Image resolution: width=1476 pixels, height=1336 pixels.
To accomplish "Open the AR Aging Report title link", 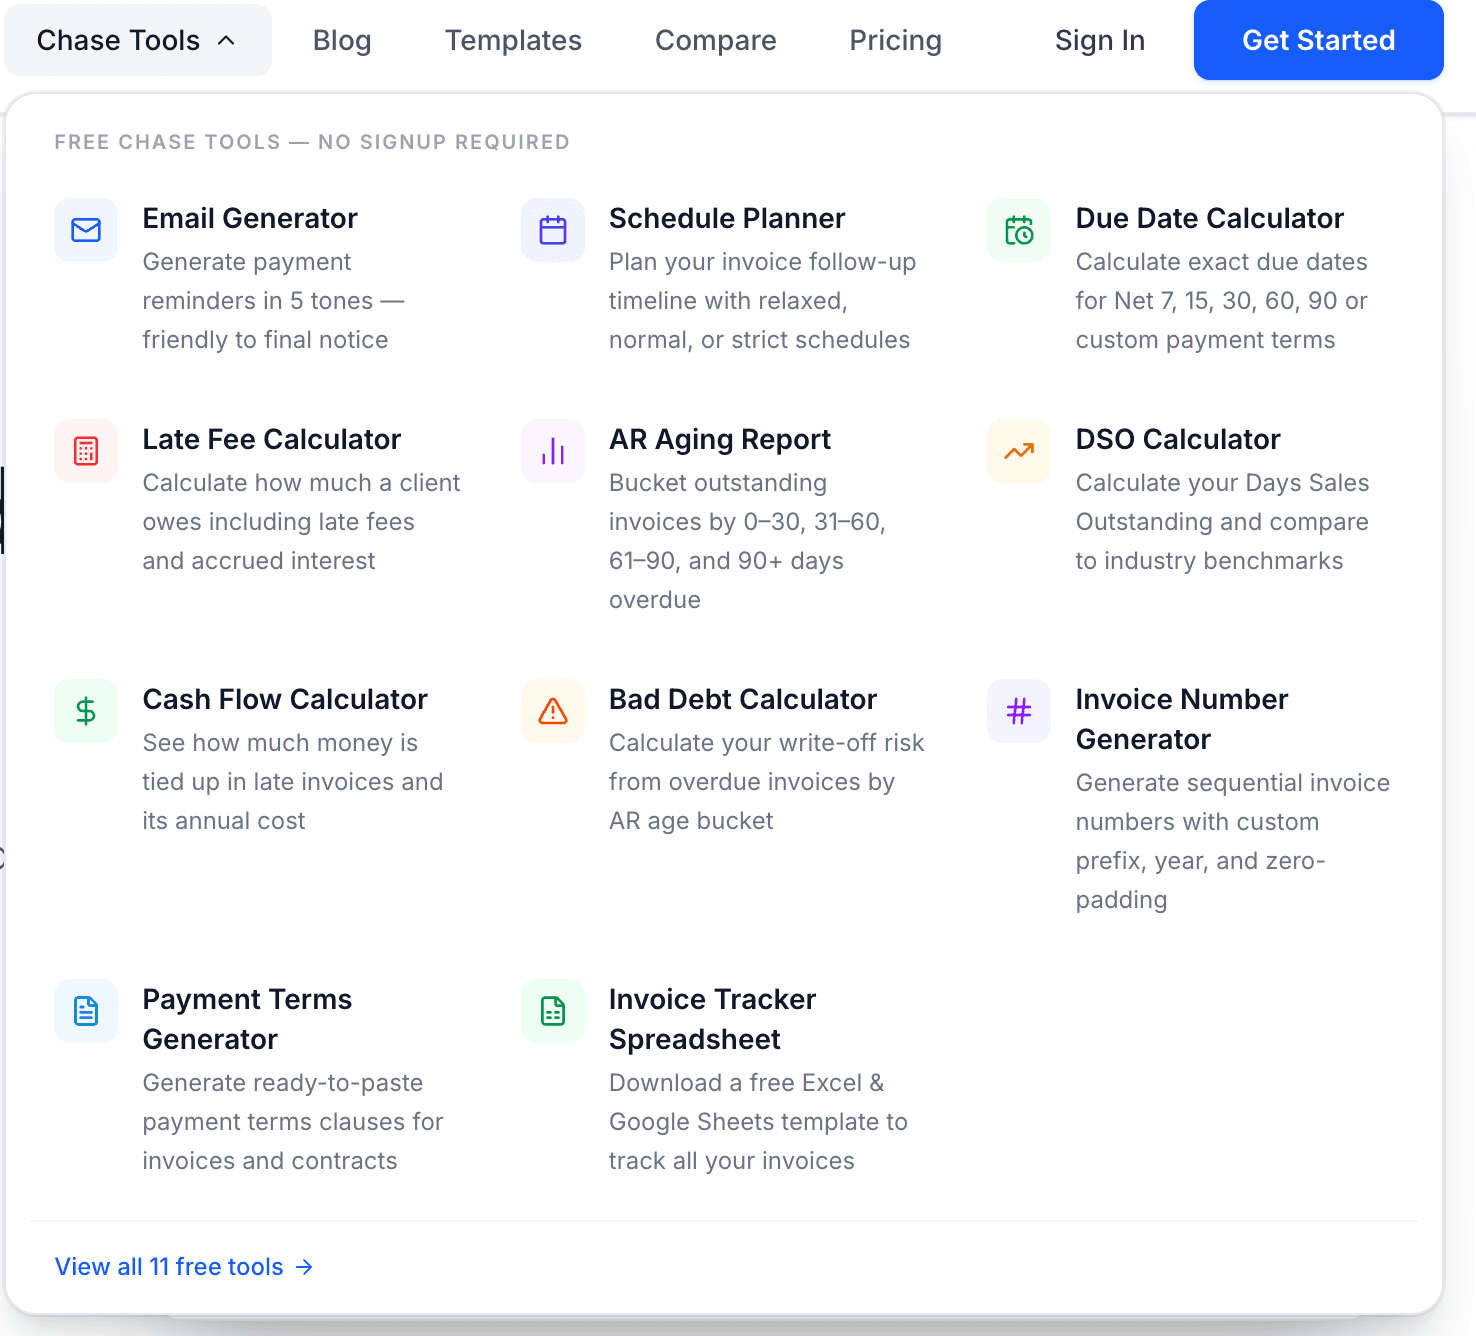I will point(719,439).
